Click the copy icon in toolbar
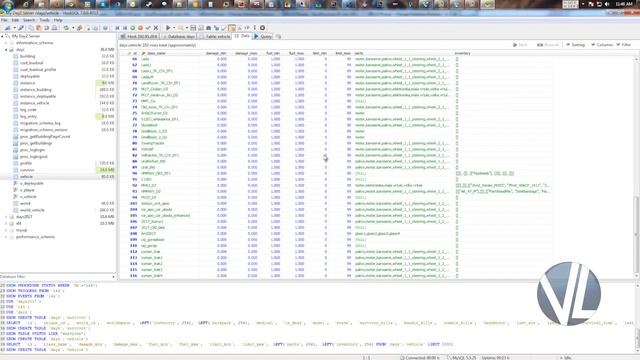 pyautogui.click(x=31, y=28)
